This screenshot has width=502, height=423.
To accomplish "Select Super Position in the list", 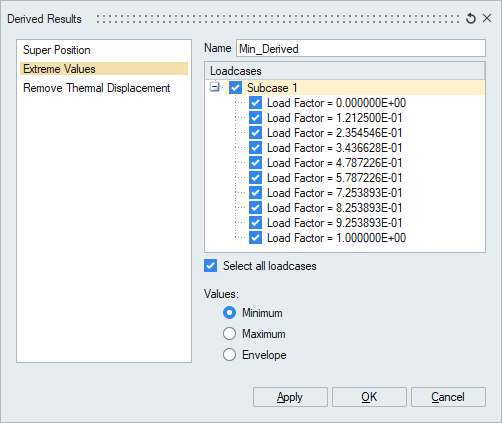I will (104, 50).
